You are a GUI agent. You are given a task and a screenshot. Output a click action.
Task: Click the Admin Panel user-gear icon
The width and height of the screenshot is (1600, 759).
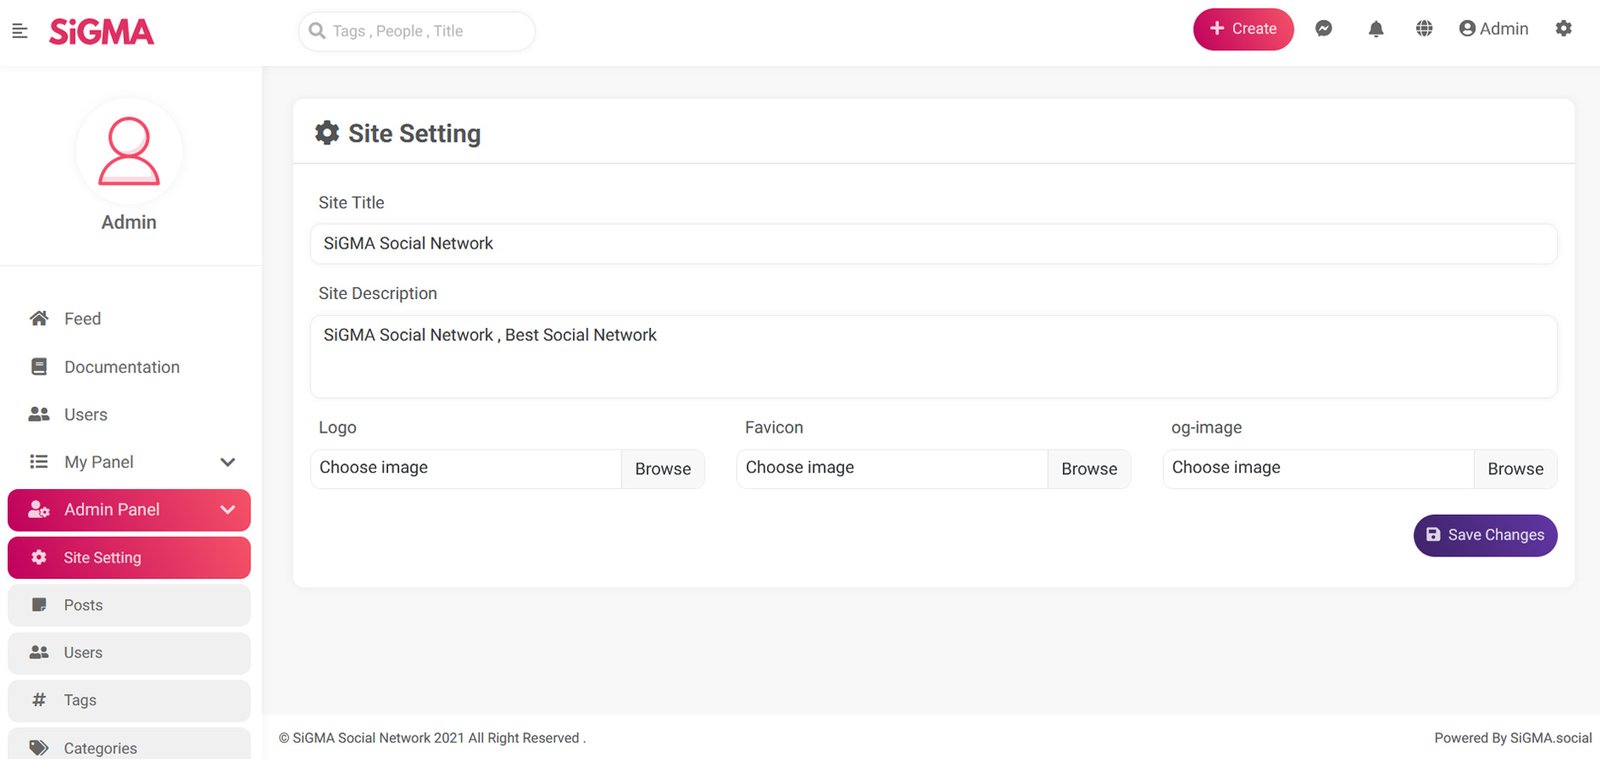(x=39, y=510)
